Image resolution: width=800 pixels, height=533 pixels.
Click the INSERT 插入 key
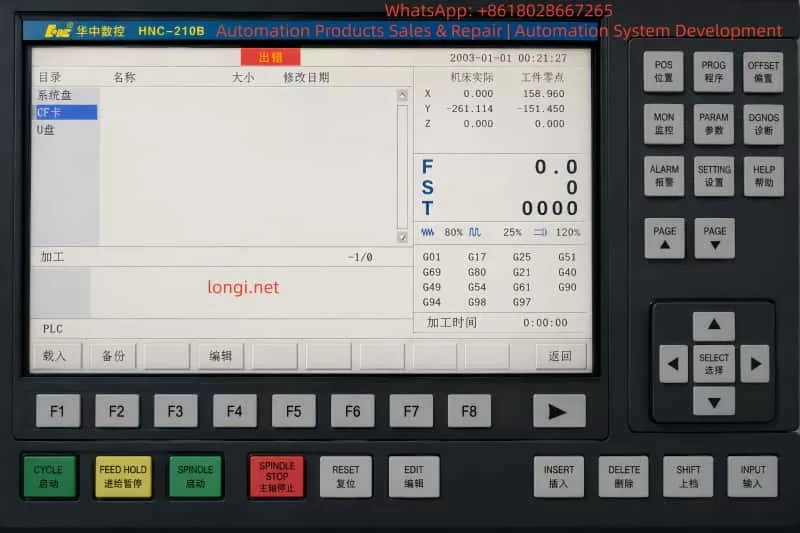pyautogui.click(x=559, y=476)
